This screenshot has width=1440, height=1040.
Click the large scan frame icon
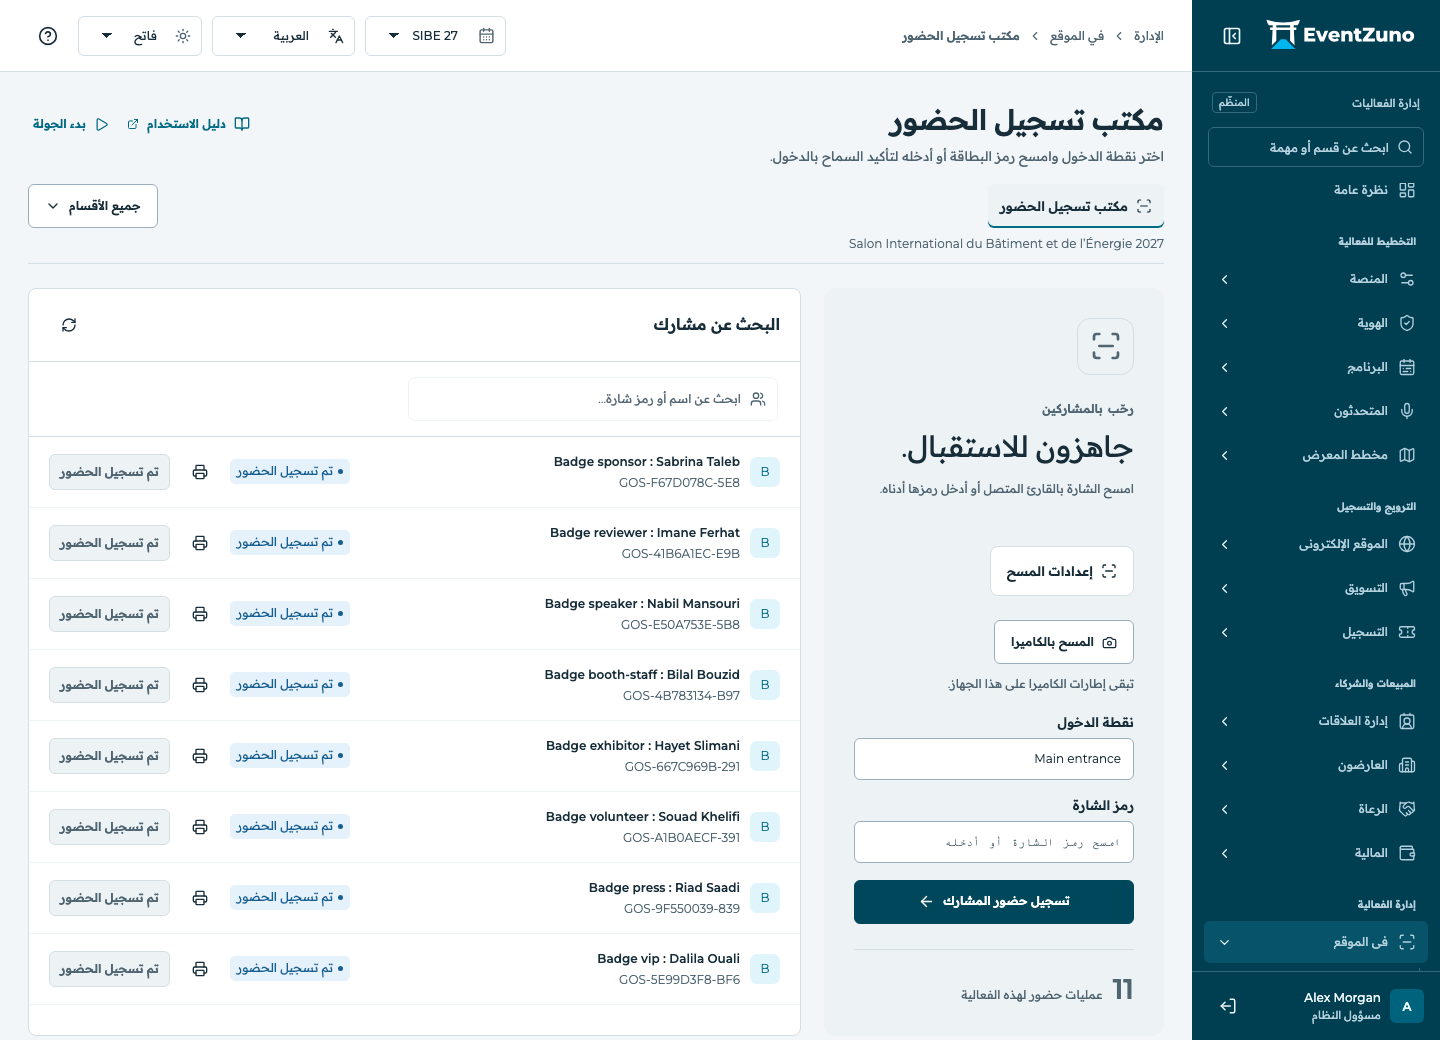point(1105,346)
